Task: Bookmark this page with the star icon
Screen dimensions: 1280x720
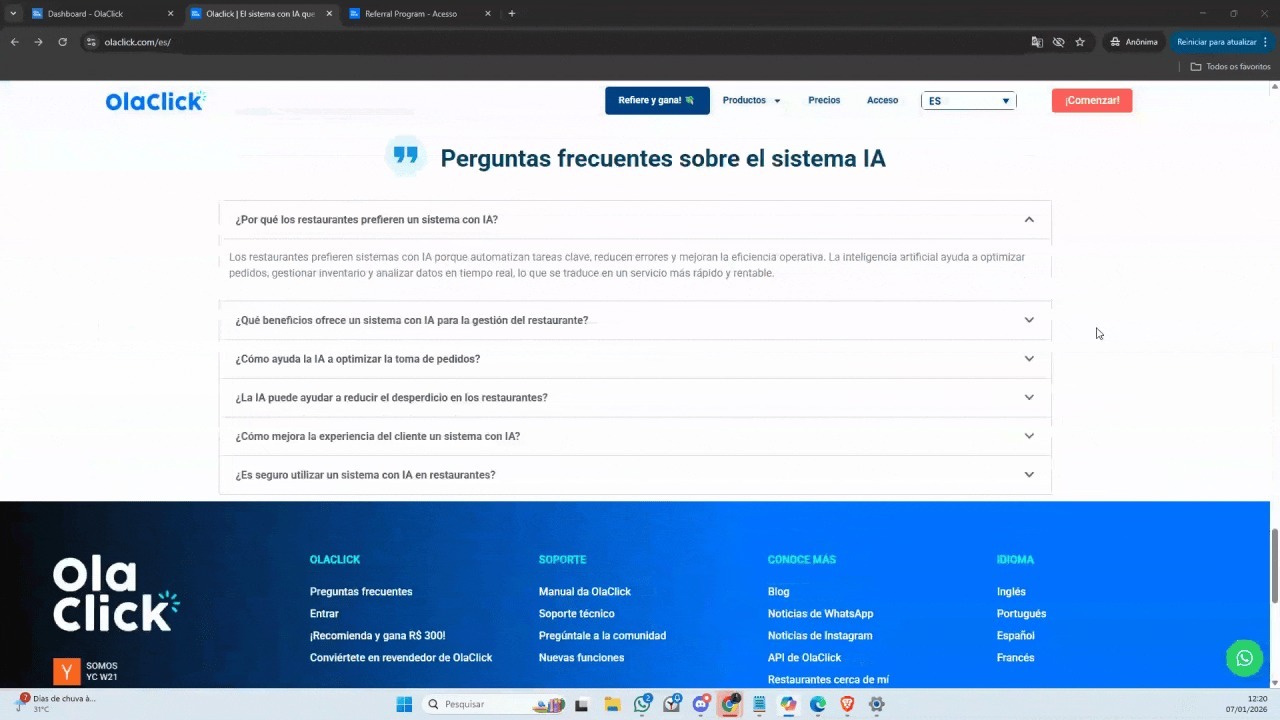Action: click(x=1080, y=42)
